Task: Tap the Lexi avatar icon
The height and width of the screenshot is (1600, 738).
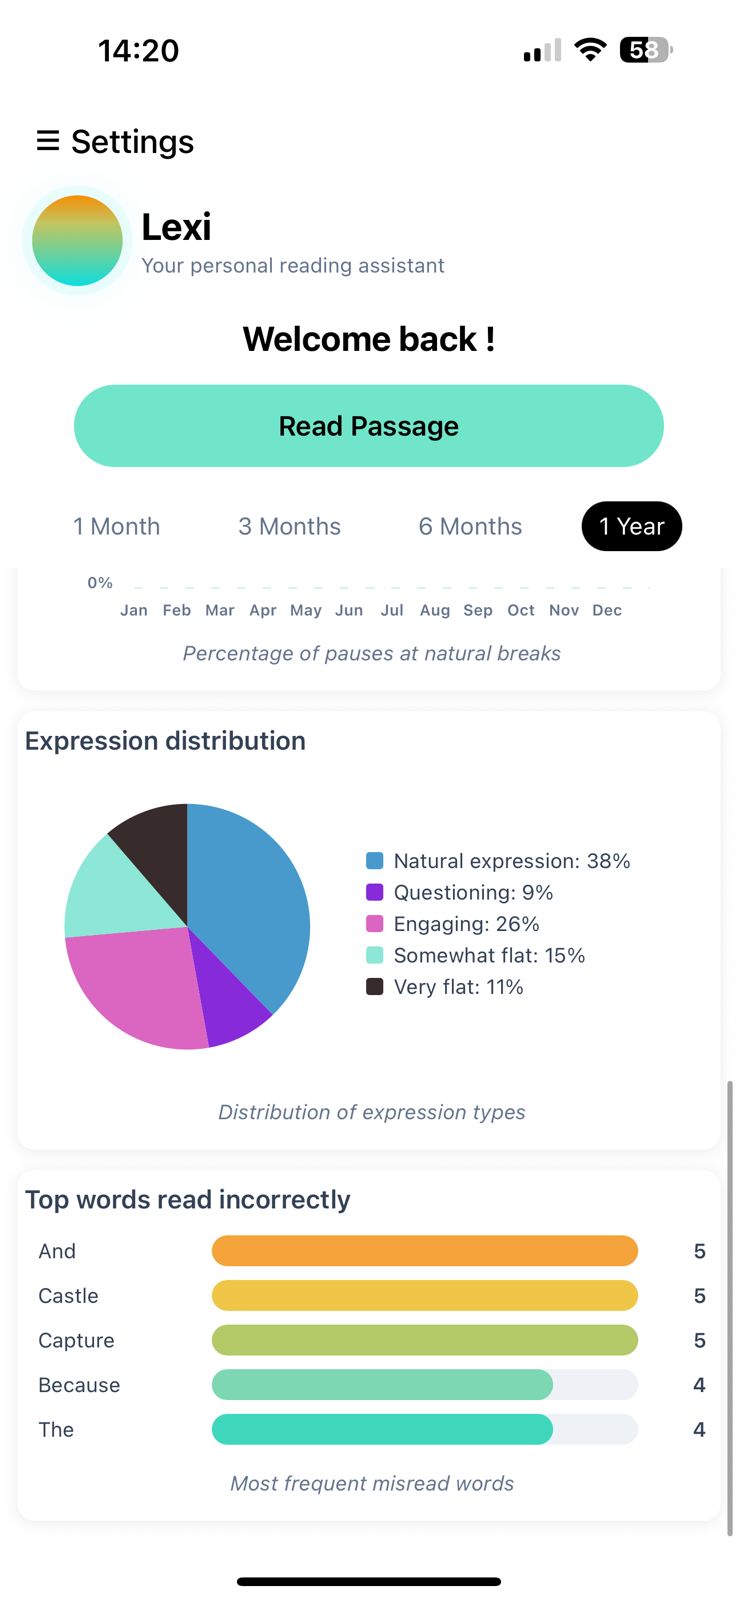Action: tap(77, 240)
